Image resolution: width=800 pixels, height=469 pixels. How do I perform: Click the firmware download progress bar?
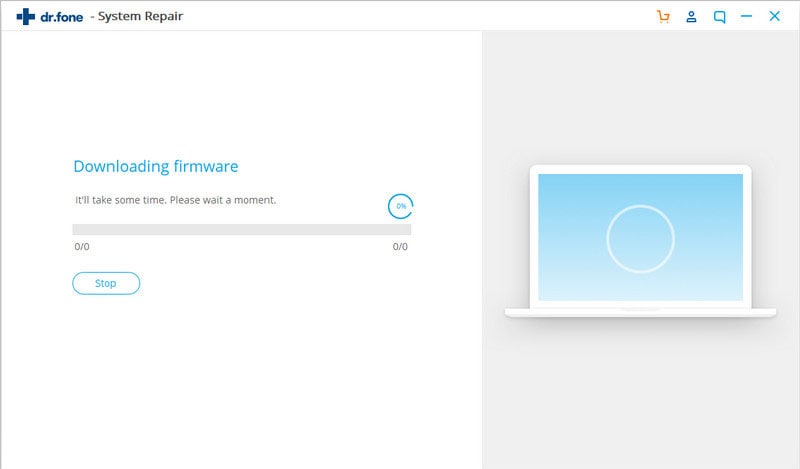242,229
